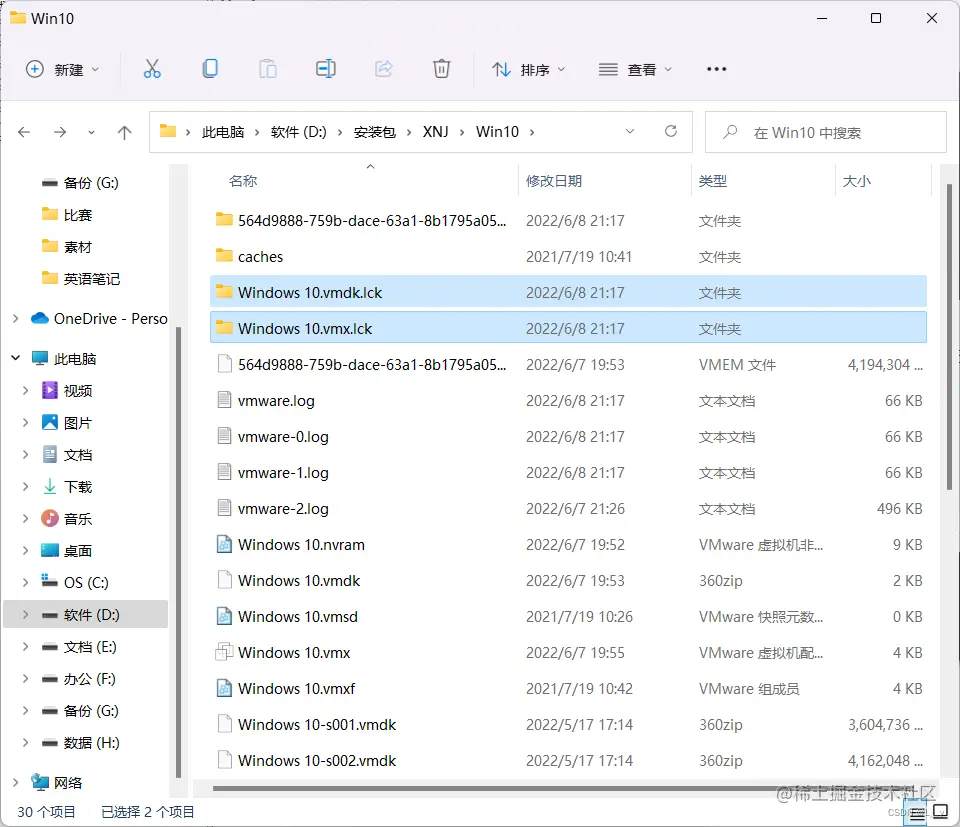Image resolution: width=960 pixels, height=827 pixels.
Task: Expand the OS (C:) drive node
Action: 25,582
